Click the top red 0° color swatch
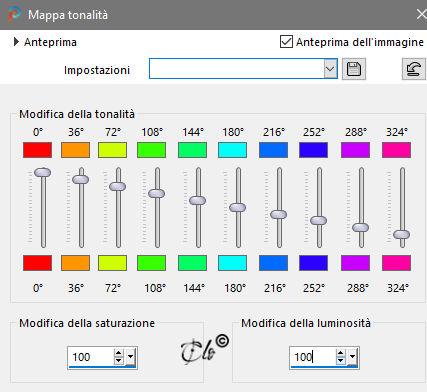427x392 pixels. point(37,150)
